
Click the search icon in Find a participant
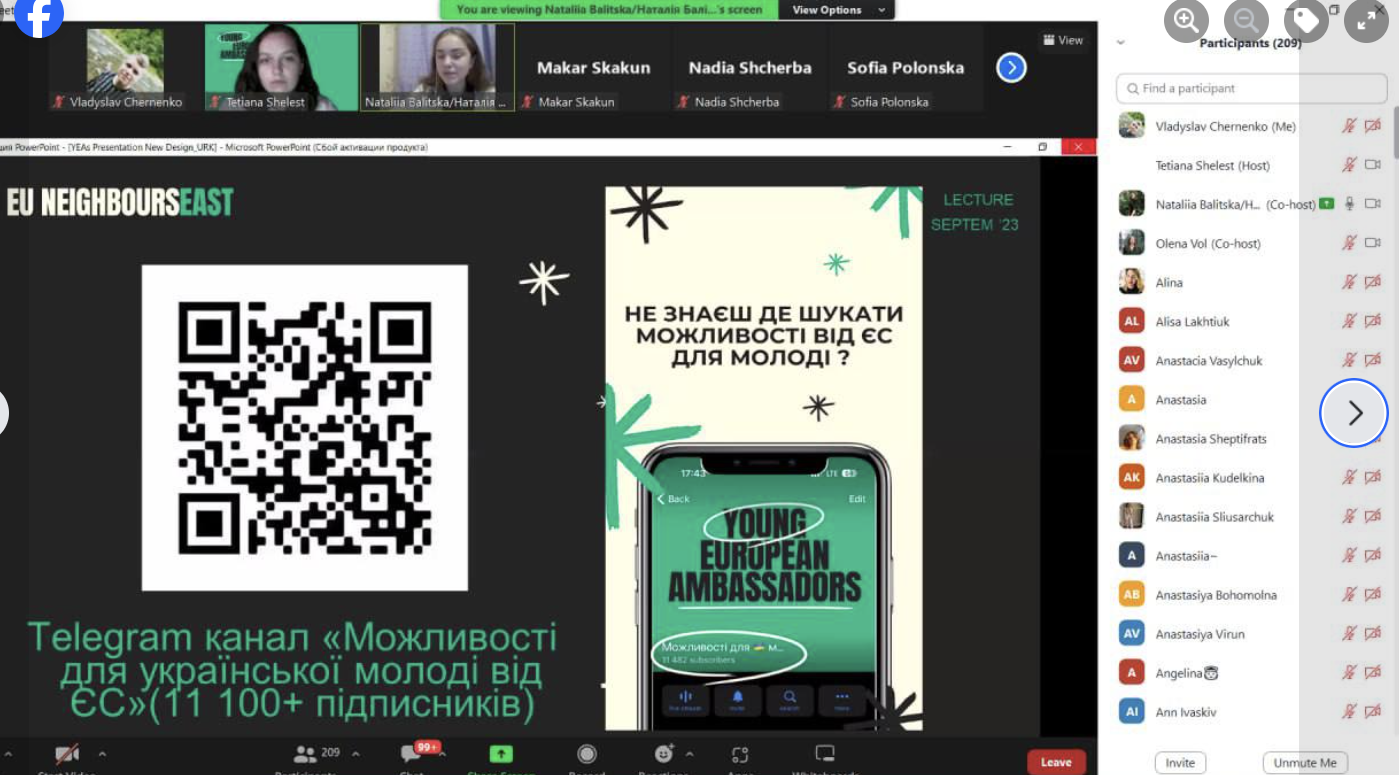[1133, 89]
